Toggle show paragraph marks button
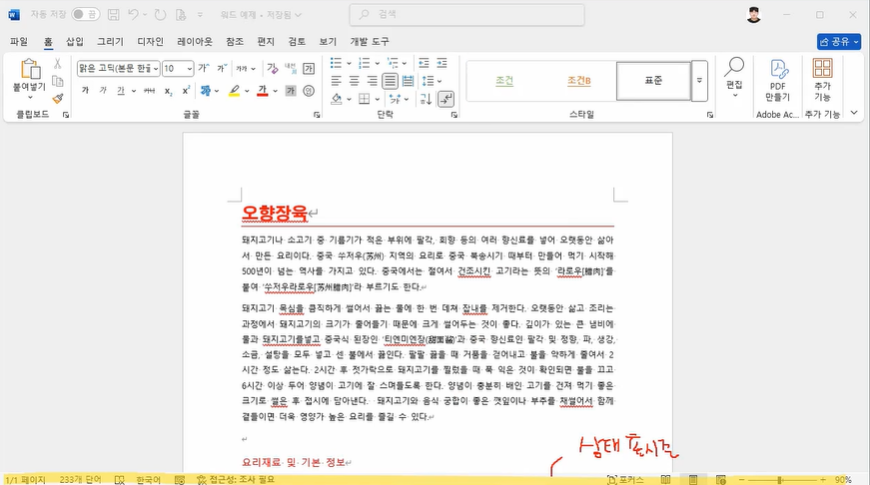Viewport: 870px width, 485px height. point(445,99)
